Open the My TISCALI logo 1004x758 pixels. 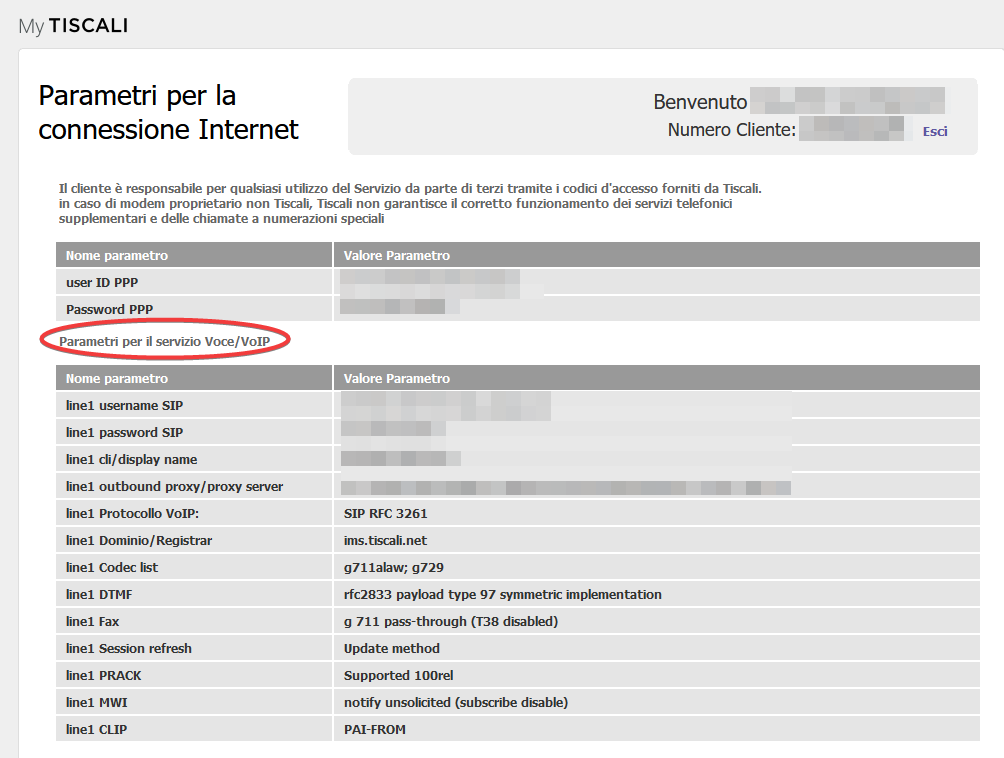click(x=73, y=26)
